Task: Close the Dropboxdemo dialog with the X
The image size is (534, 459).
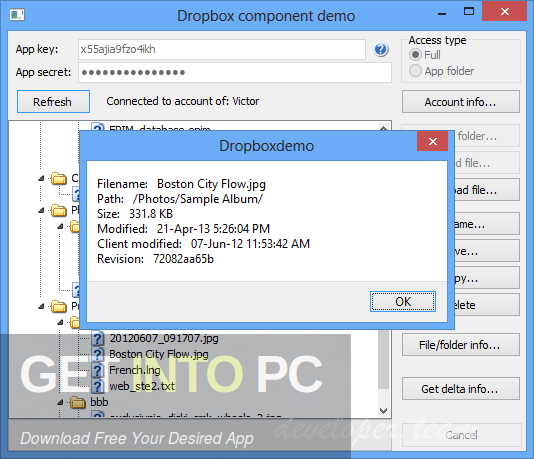Action: 433,141
